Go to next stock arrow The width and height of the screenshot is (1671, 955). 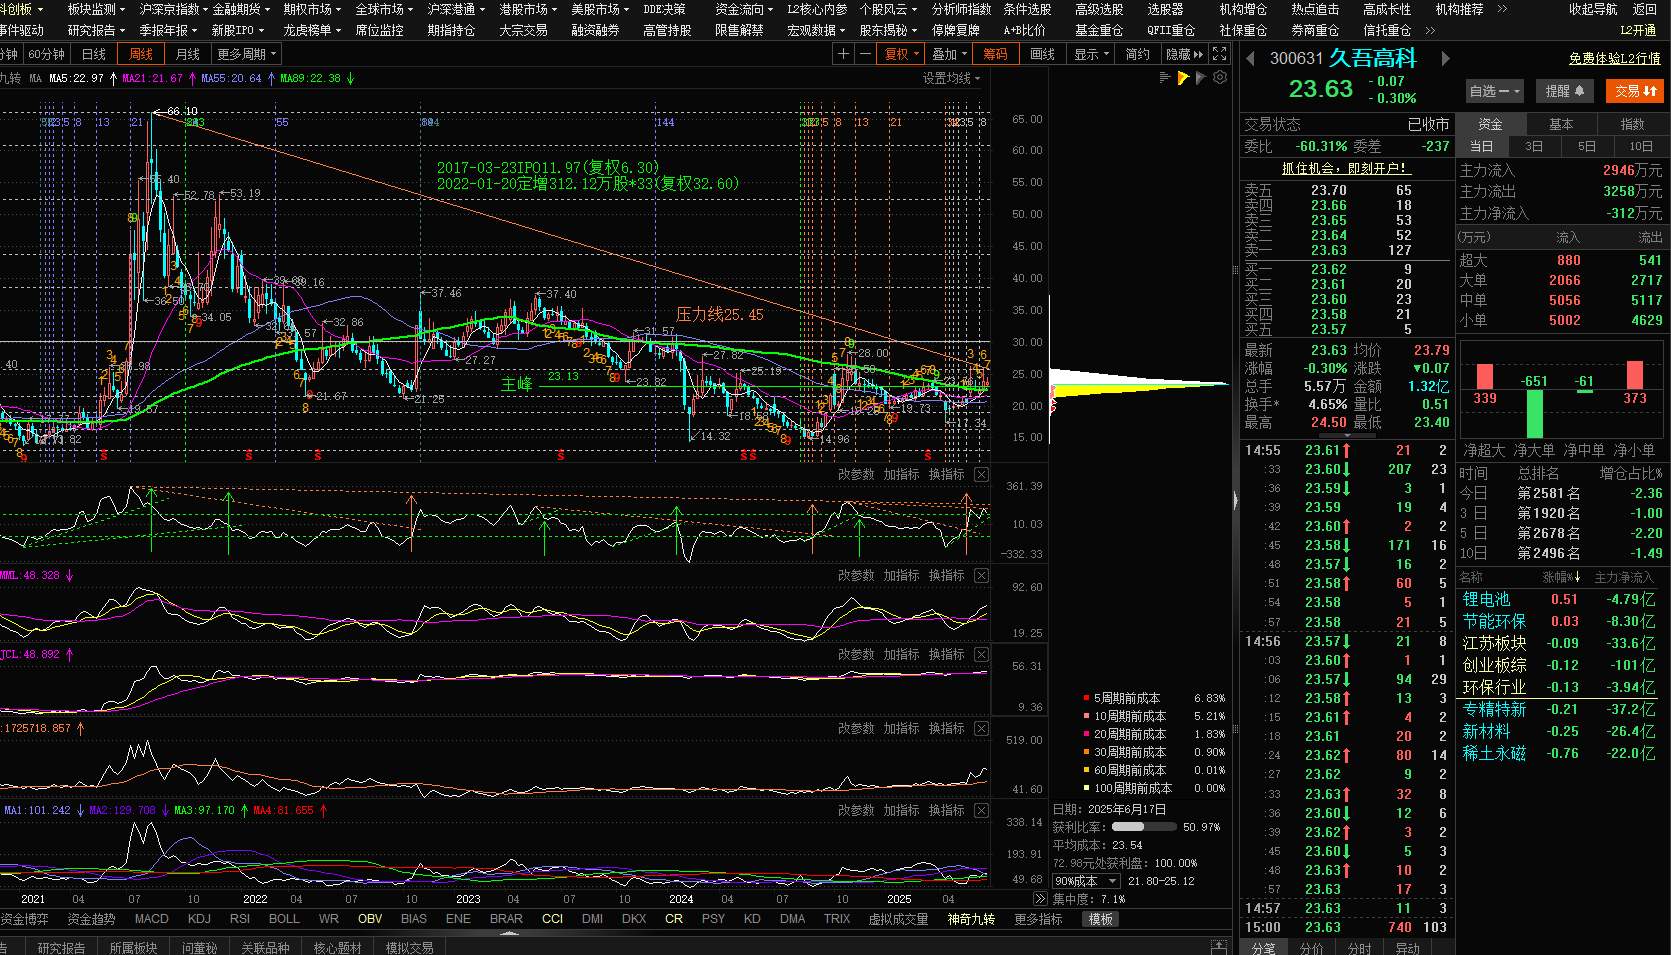1445,59
